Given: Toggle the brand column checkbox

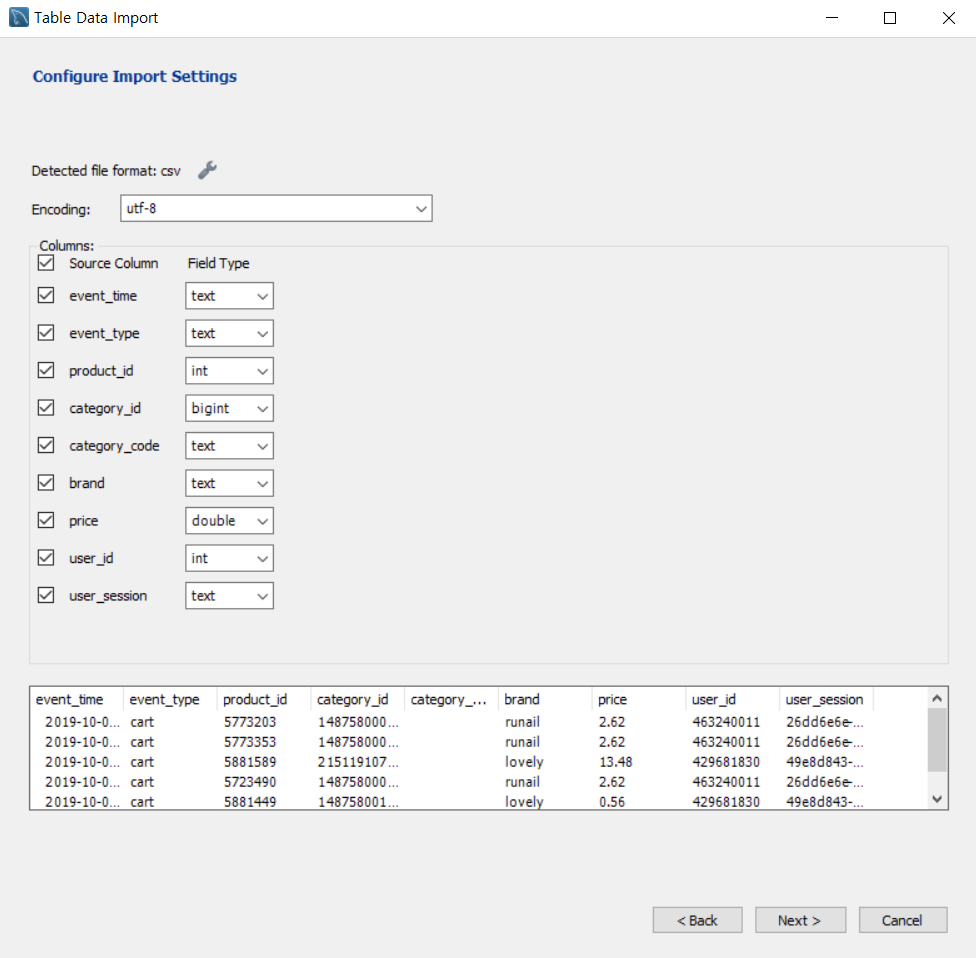Looking at the screenshot, I should 45,482.
